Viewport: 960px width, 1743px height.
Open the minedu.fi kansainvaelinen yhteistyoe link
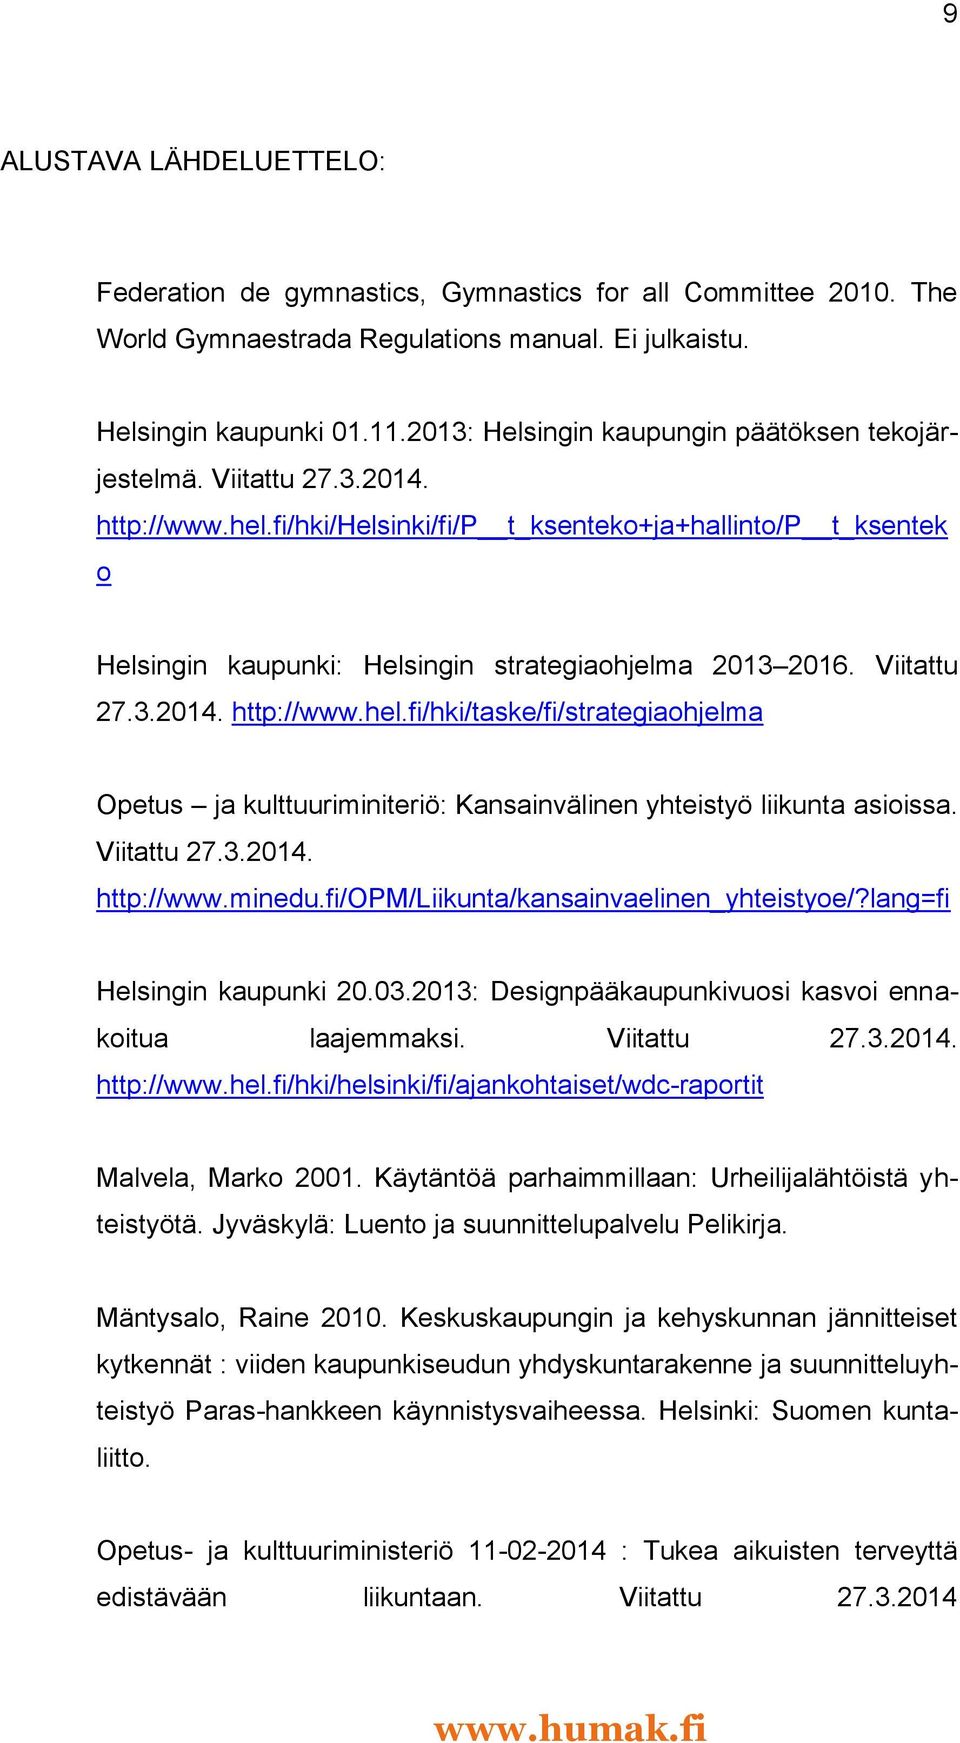[522, 898]
